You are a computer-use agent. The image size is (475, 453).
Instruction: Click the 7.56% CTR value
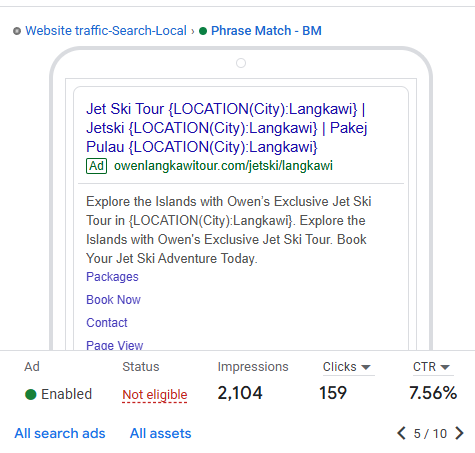coord(433,393)
